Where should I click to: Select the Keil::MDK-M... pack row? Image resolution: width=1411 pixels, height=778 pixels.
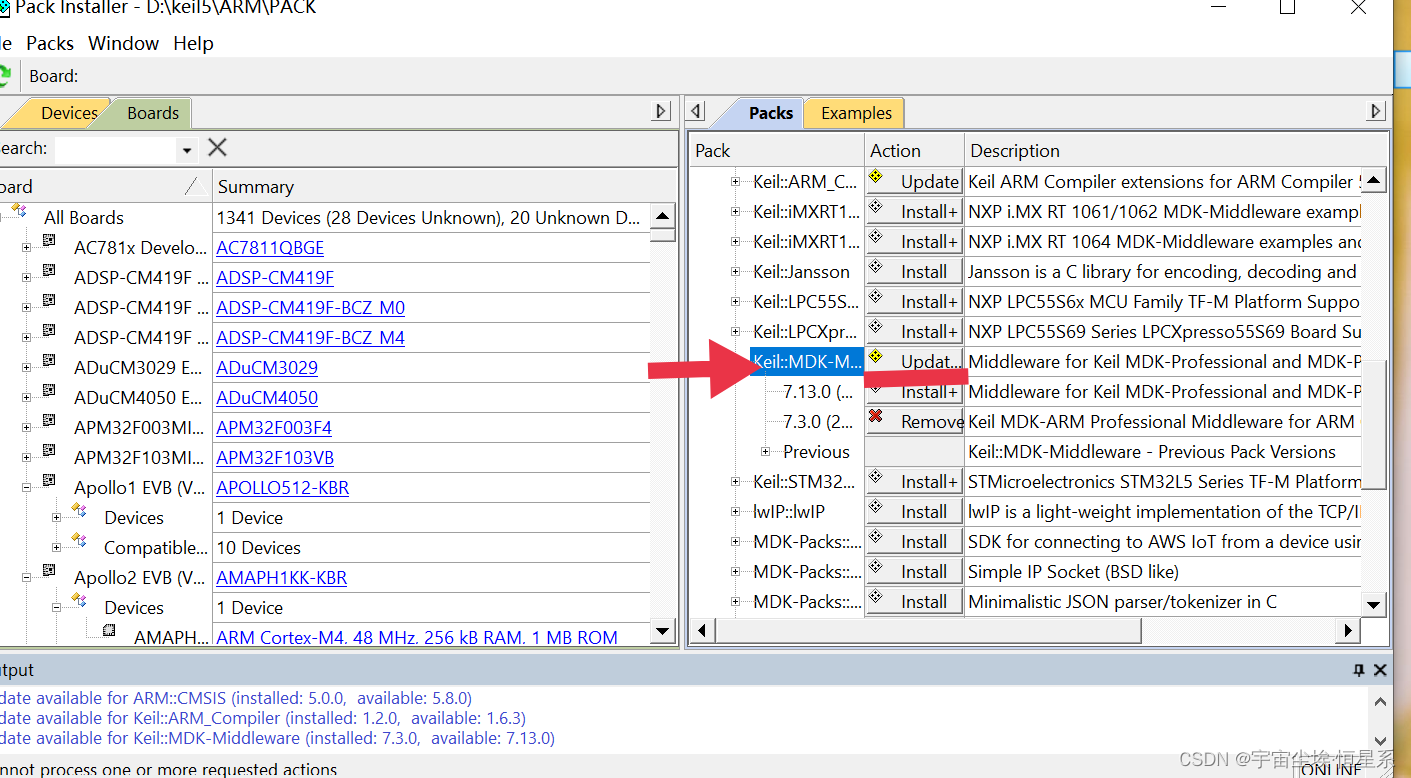[x=807, y=361]
